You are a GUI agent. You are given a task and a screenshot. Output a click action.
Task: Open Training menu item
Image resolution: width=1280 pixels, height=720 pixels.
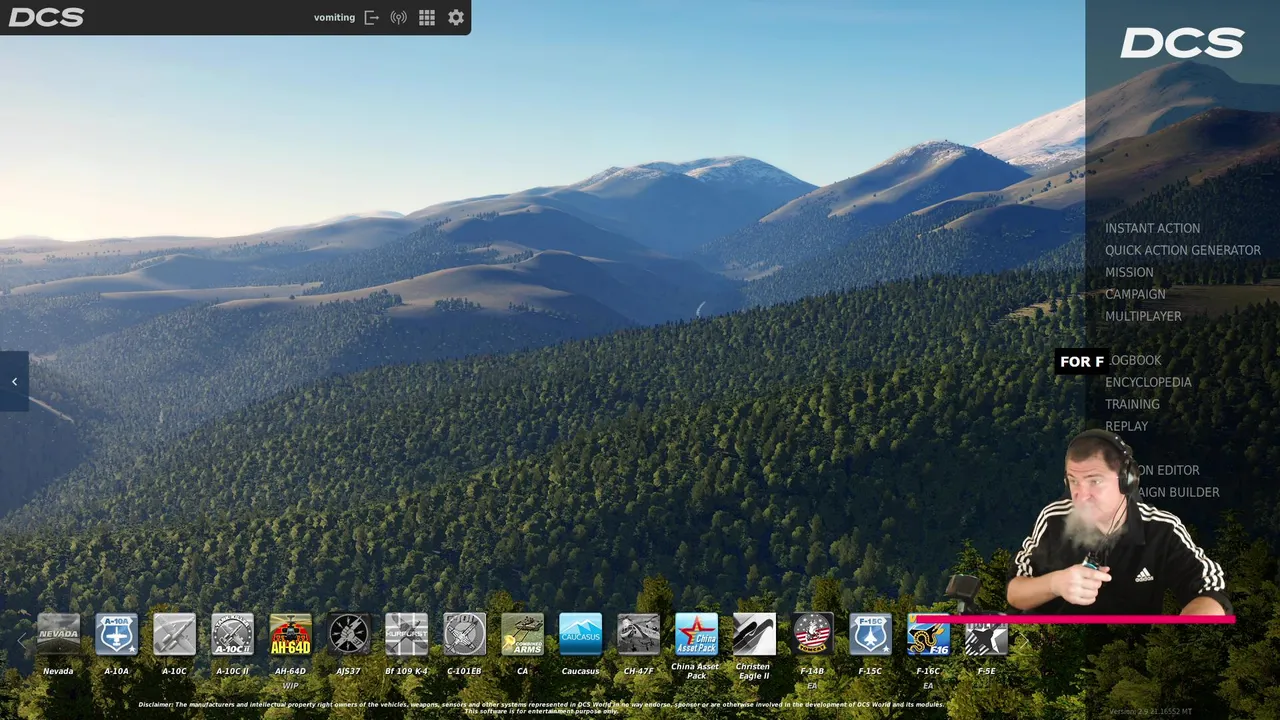[1132, 404]
